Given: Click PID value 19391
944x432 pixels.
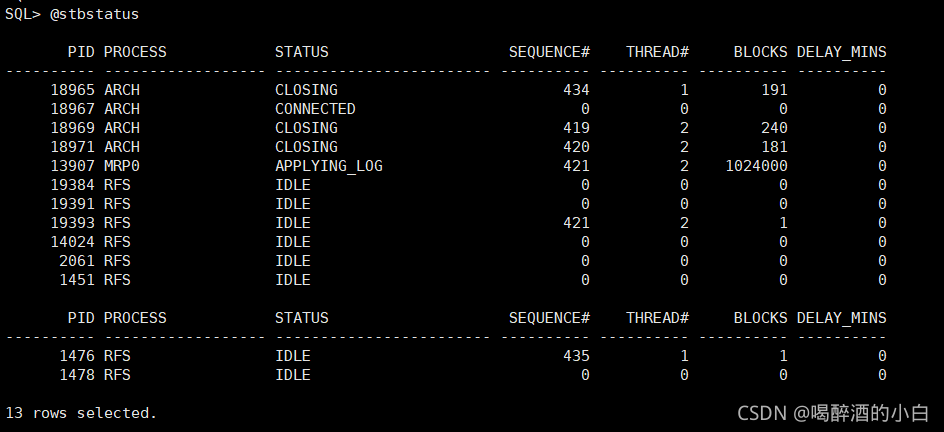Looking at the screenshot, I should point(72,204).
